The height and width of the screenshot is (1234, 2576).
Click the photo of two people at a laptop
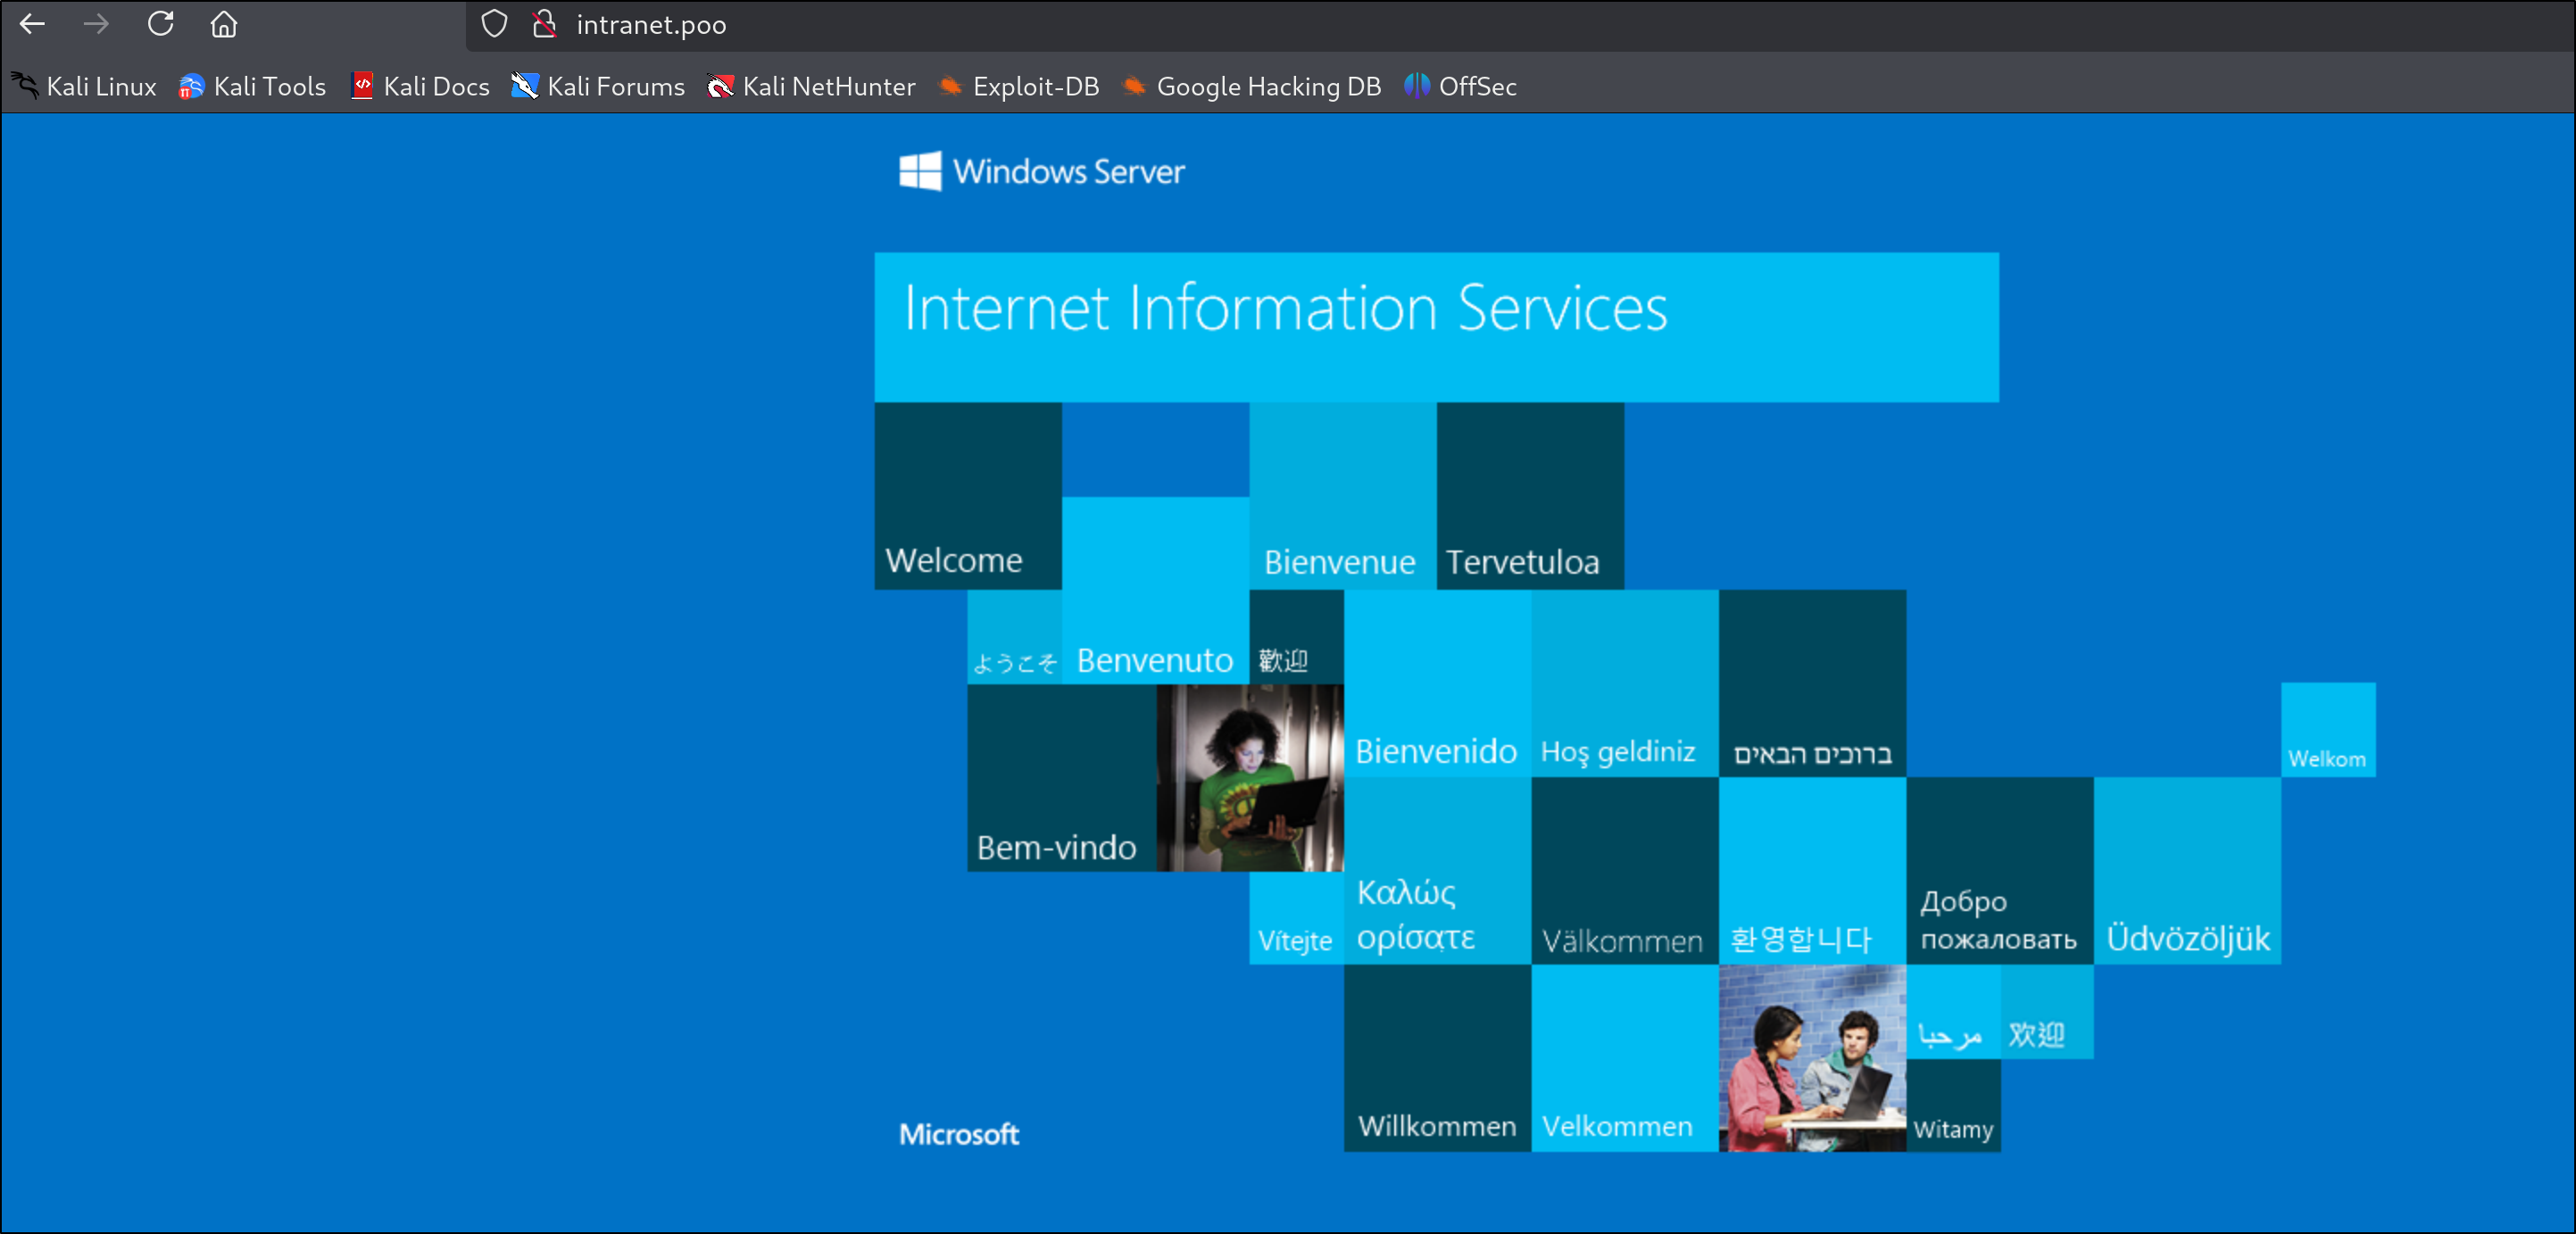pos(1811,1058)
